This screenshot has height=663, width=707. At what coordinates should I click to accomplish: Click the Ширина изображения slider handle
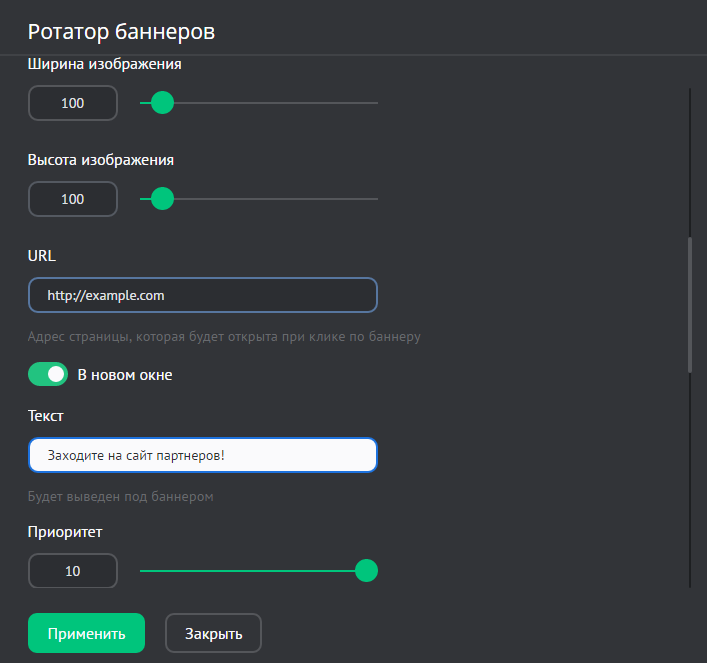point(162,103)
